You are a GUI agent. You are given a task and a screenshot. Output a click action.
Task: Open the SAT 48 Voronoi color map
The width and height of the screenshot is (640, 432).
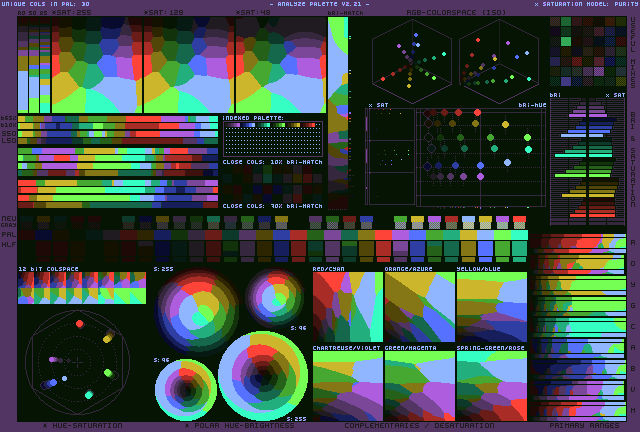pos(281,65)
